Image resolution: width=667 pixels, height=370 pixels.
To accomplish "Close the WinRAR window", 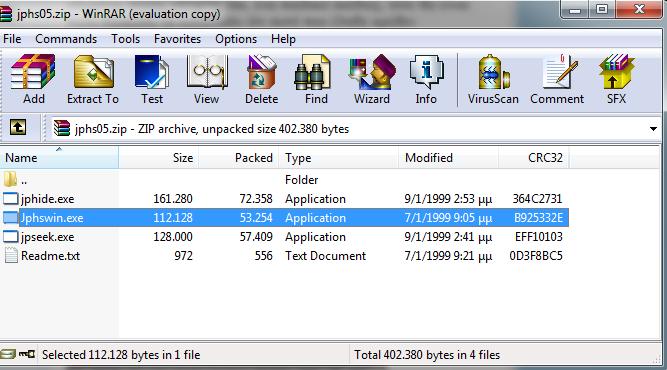I will [639, 9].
